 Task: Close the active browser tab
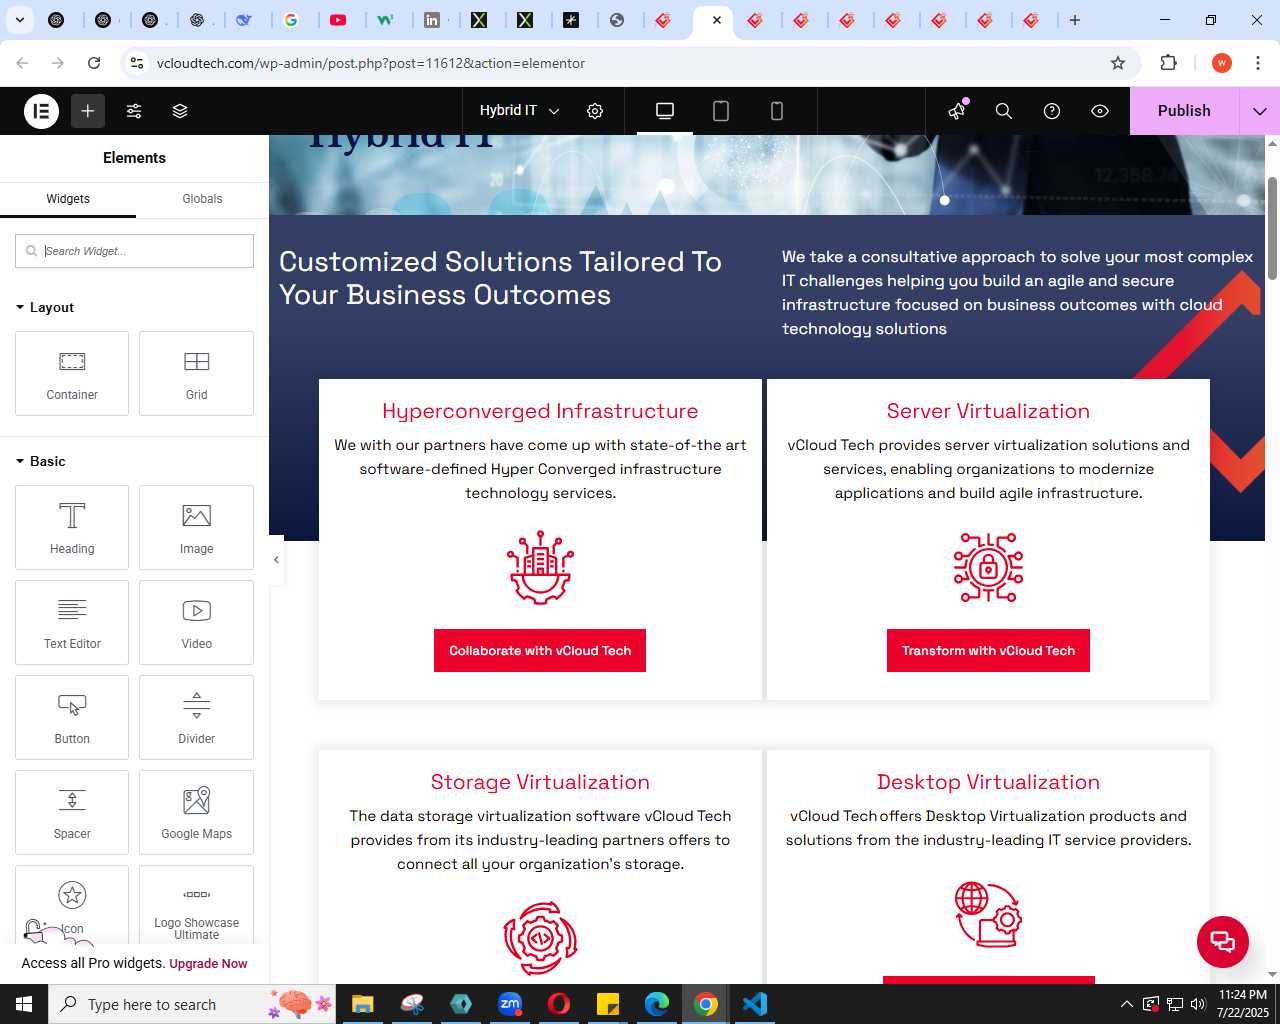click(717, 20)
